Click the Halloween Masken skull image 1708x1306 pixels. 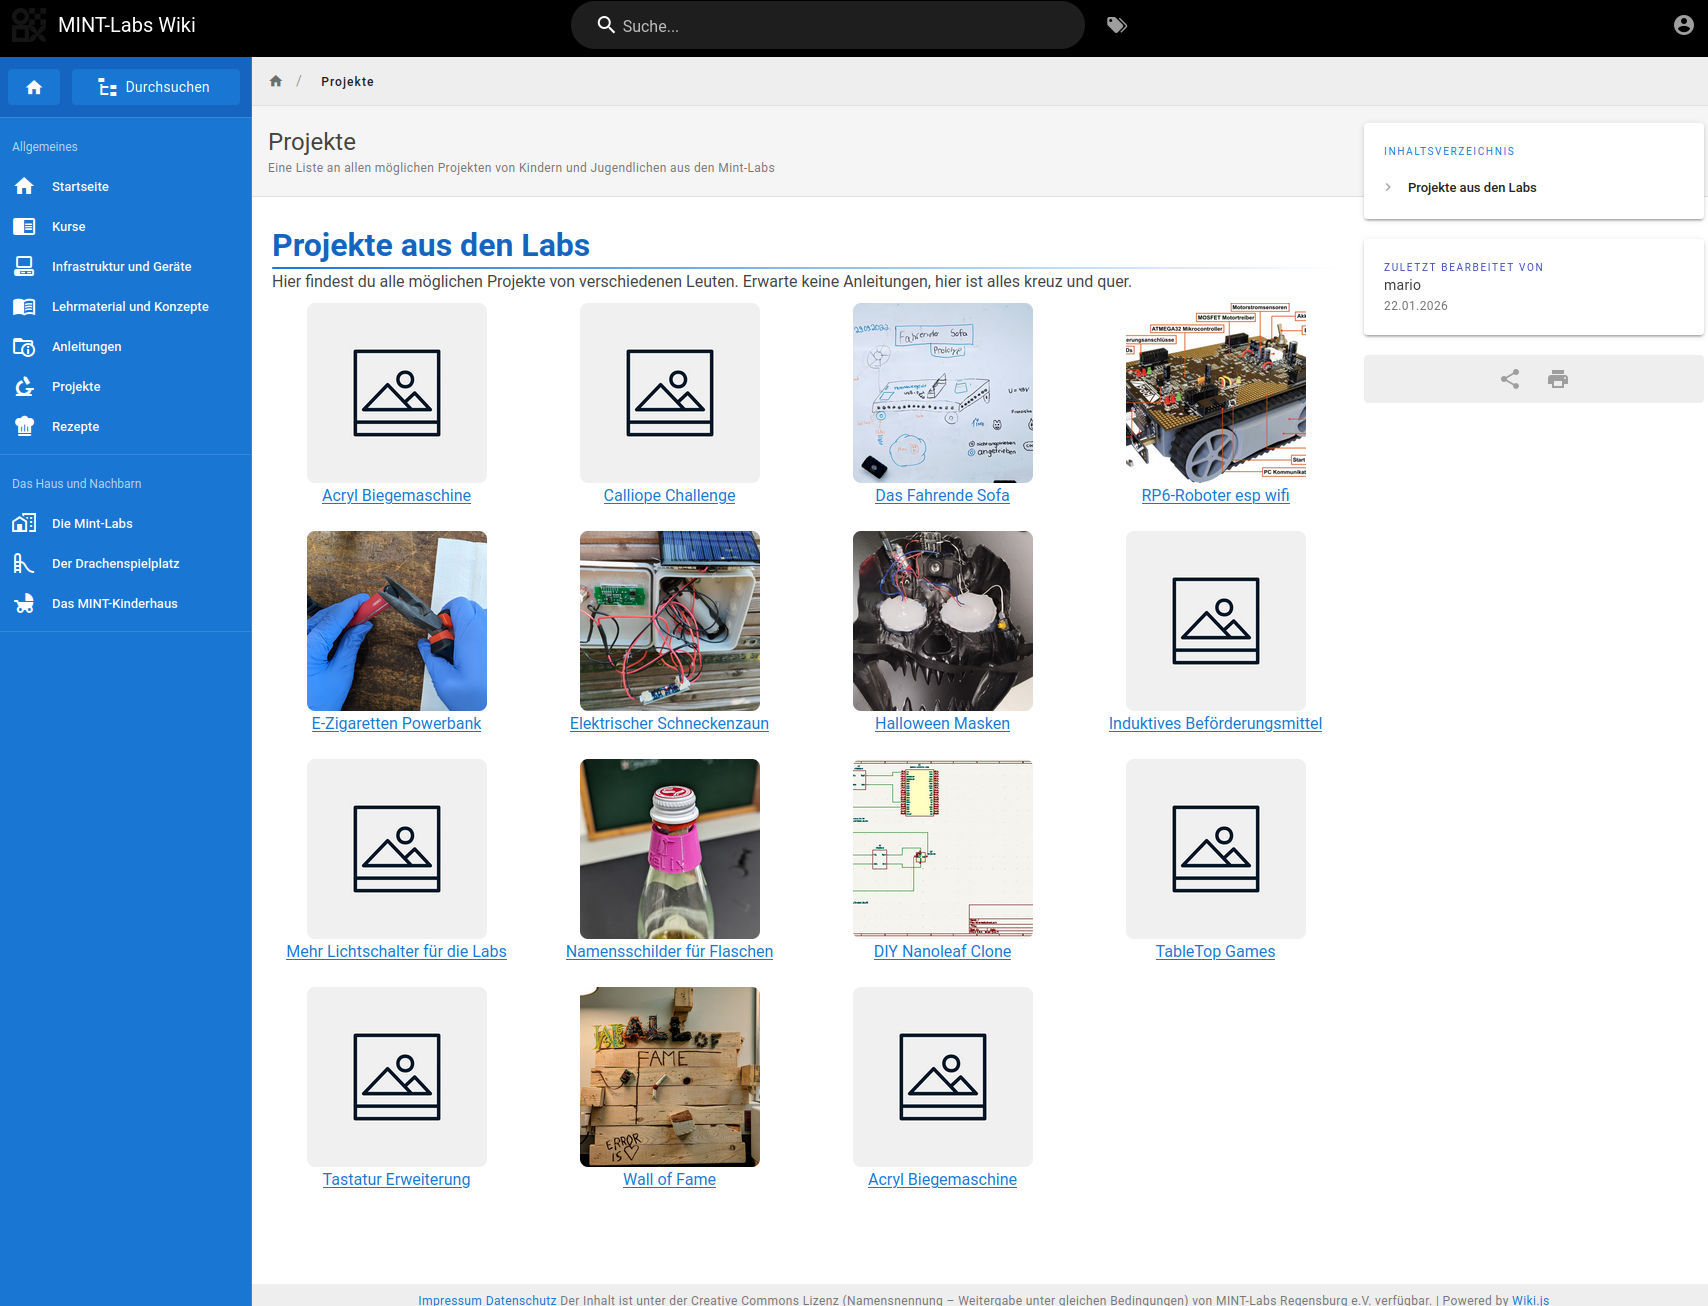942,621
